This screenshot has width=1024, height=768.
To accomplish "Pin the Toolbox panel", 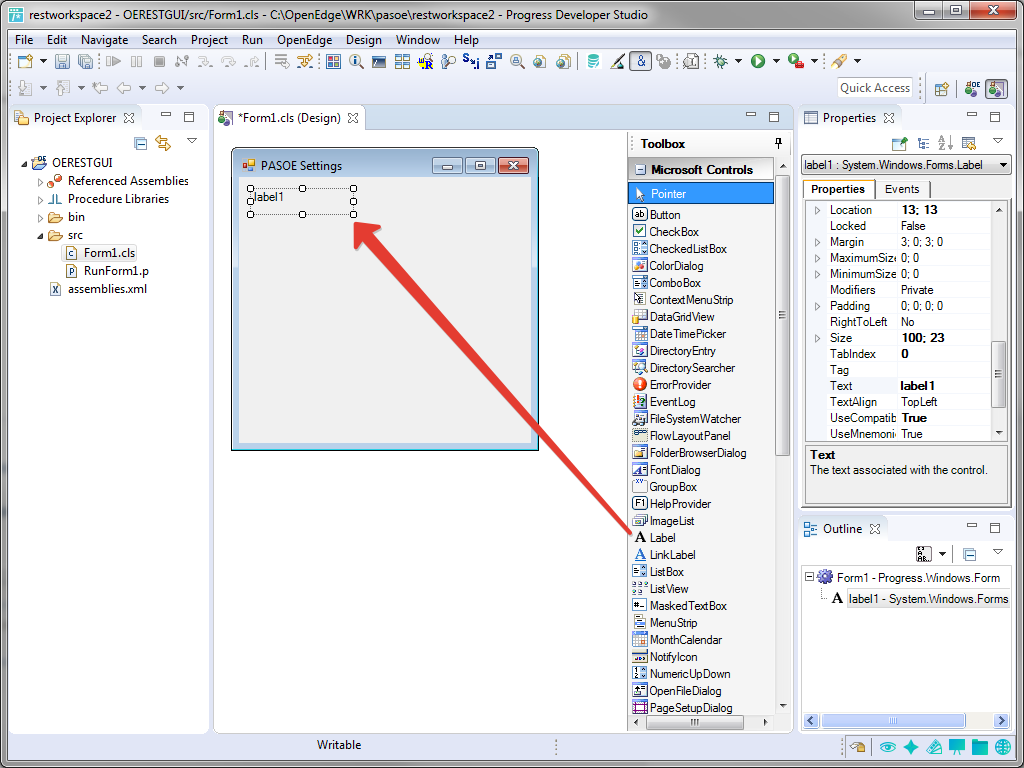I will [778, 143].
